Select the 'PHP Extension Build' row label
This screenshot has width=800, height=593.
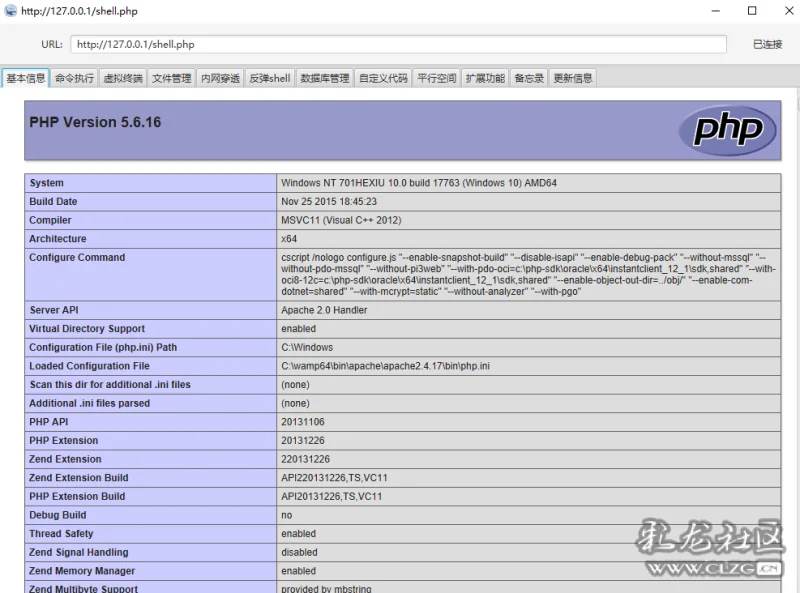point(77,497)
